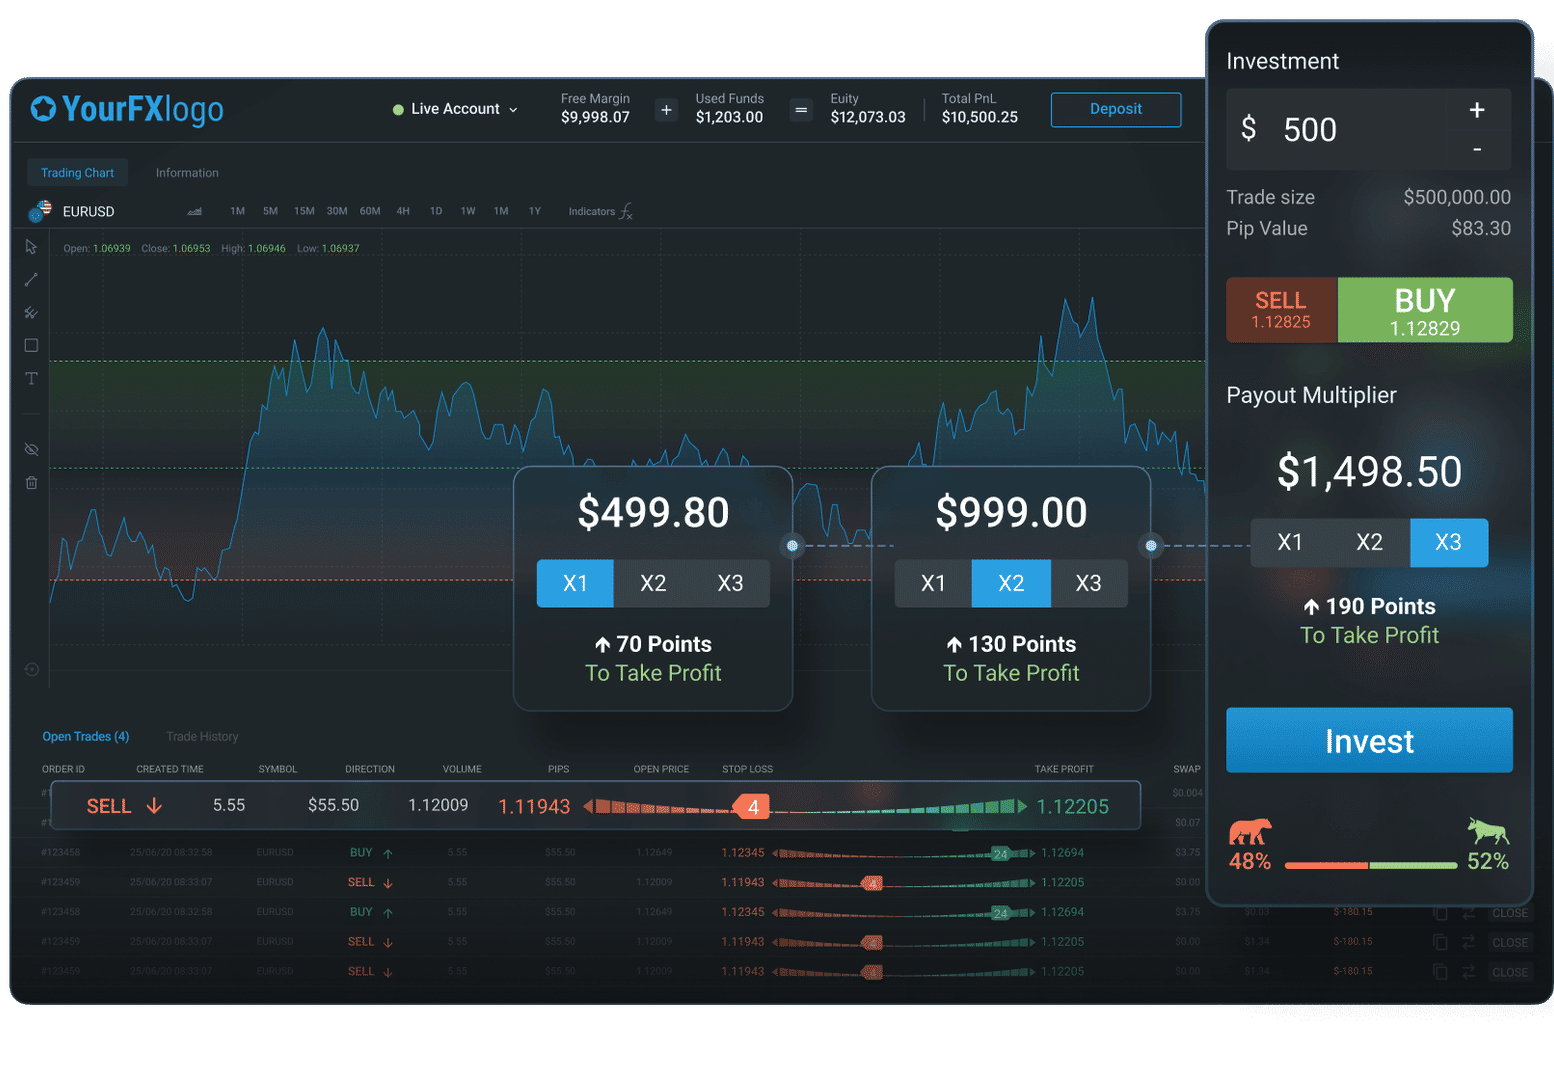Click the BUY 1.12829 button
1554x1080 pixels.
pyautogui.click(x=1425, y=310)
